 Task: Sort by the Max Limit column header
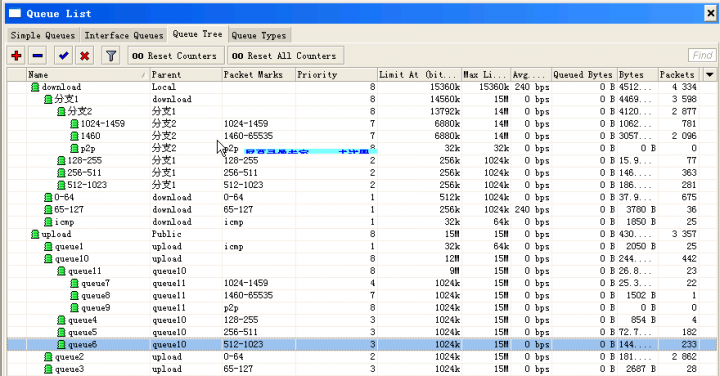point(485,74)
